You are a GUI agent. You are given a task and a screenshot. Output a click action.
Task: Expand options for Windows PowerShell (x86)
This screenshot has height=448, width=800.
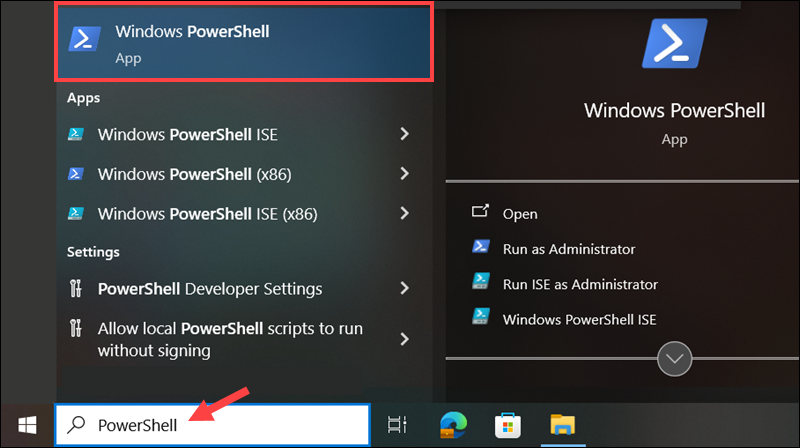pyautogui.click(x=405, y=174)
